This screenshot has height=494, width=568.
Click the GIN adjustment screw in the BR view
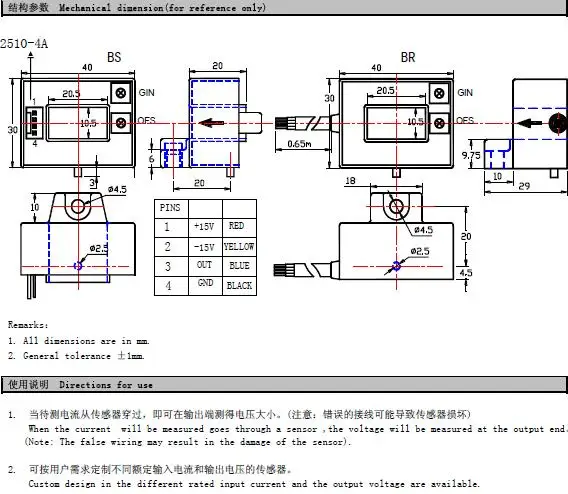[439, 93]
